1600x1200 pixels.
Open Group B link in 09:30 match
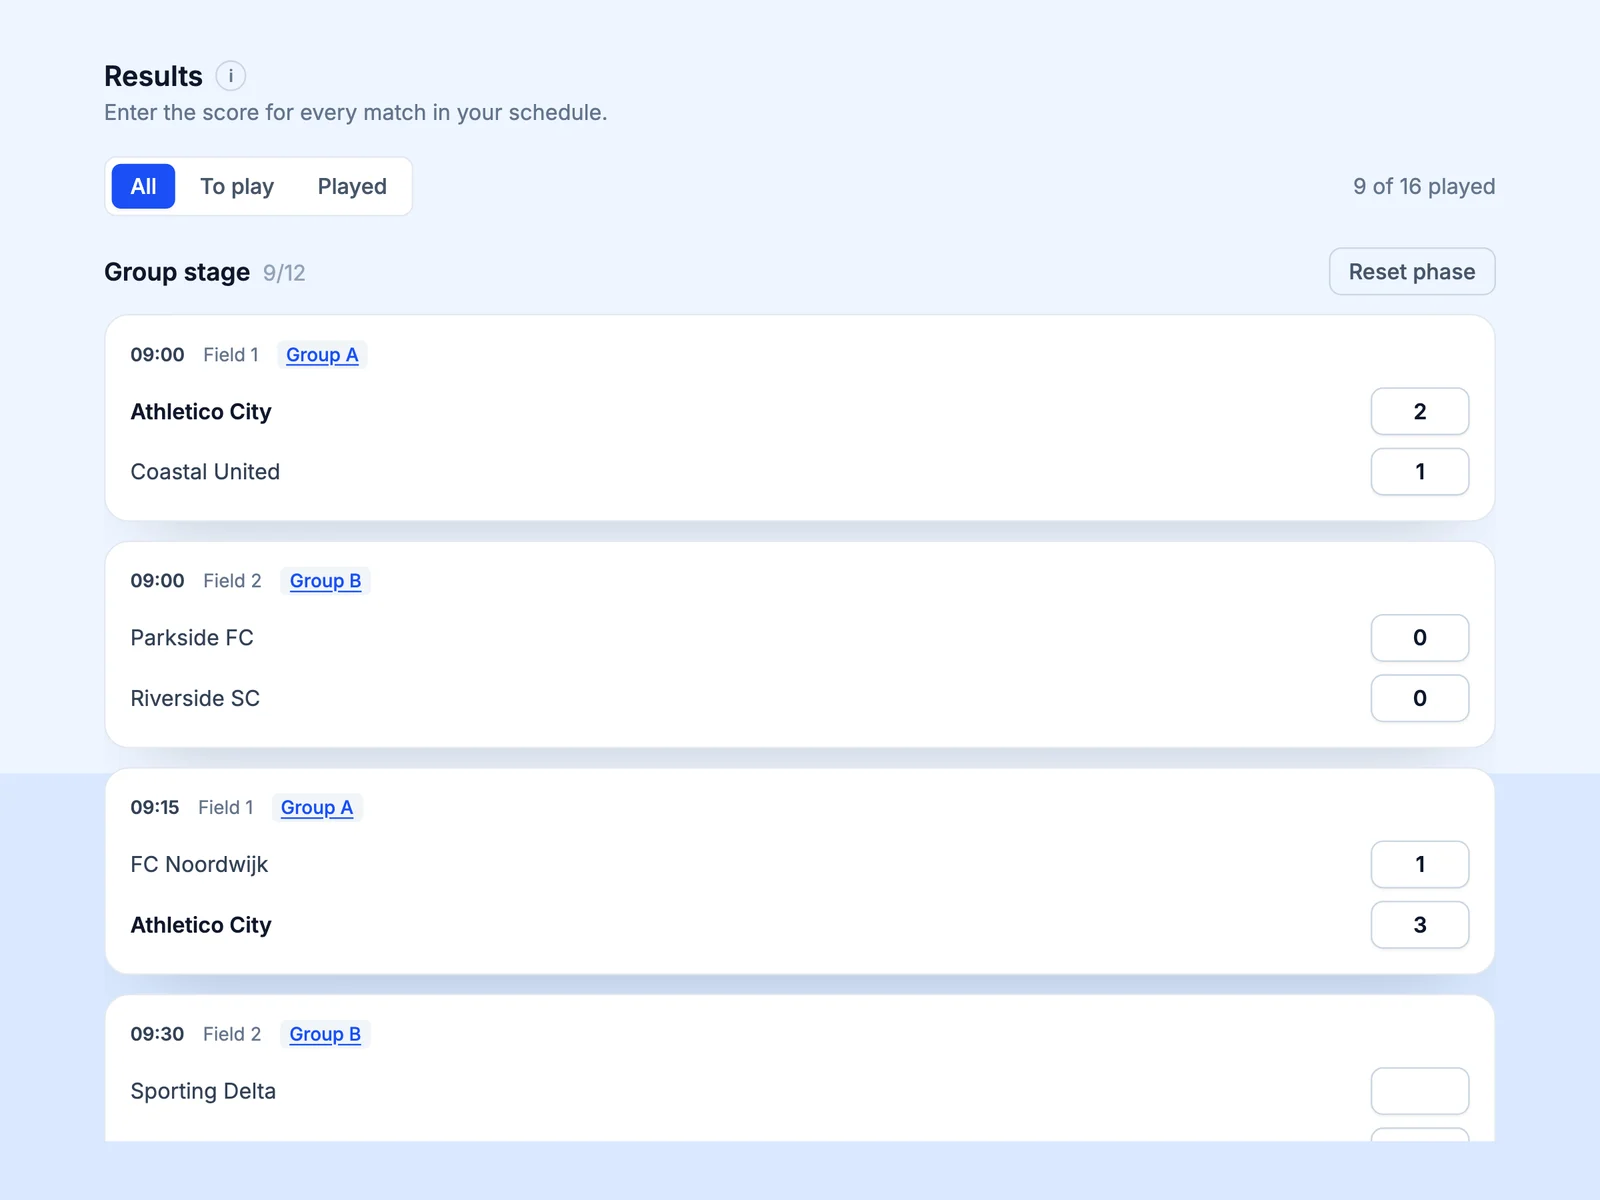325,1034
